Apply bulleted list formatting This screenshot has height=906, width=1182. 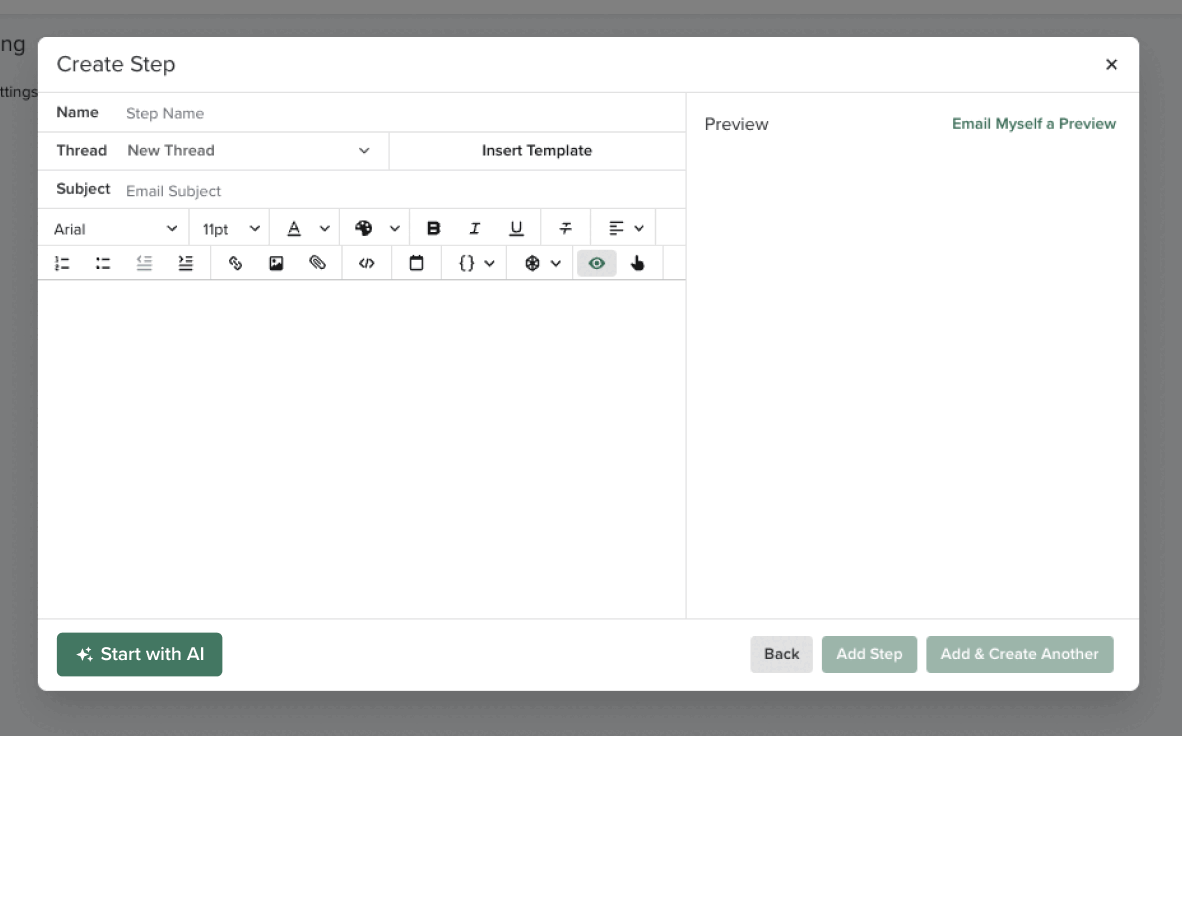click(102, 263)
